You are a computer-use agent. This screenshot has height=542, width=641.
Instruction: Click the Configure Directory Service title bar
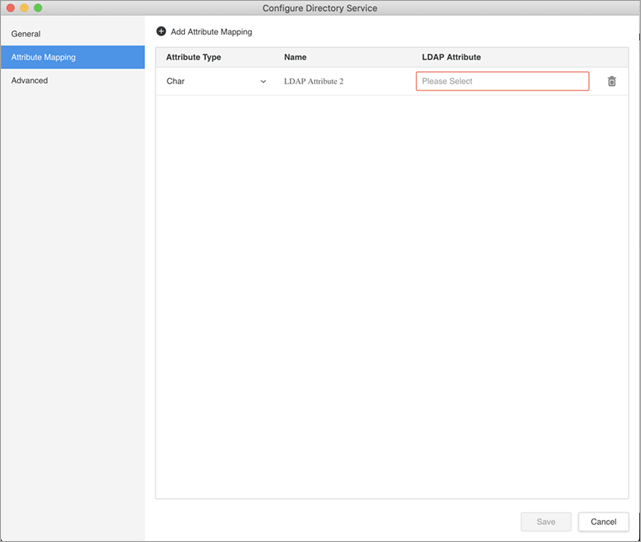tap(320, 8)
